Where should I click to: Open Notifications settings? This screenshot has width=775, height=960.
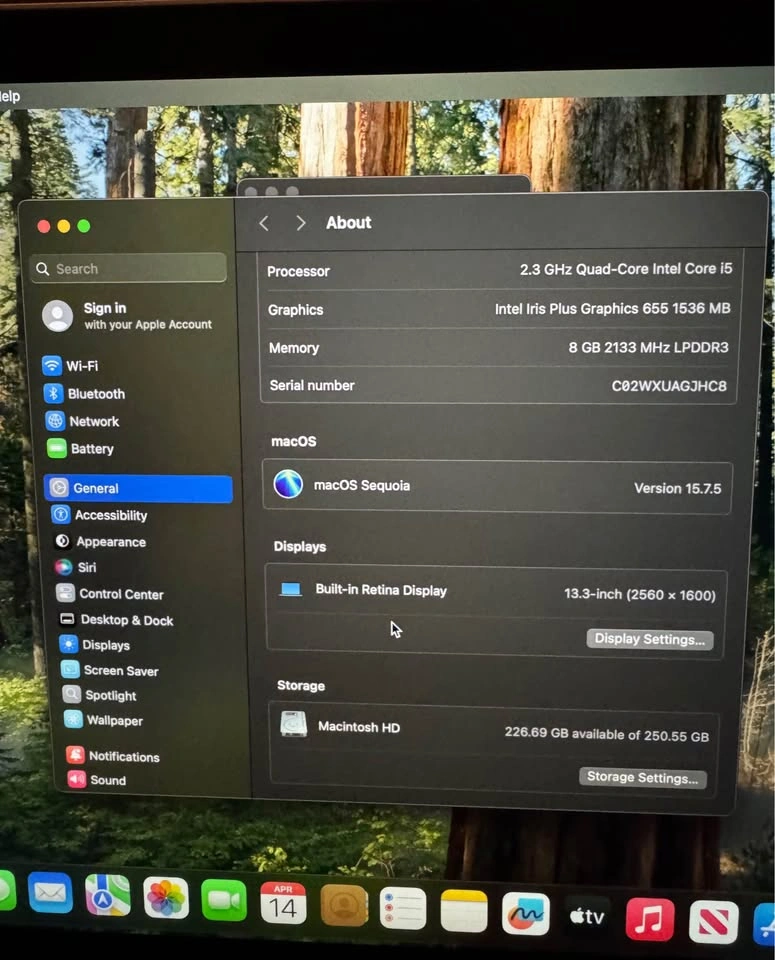pos(113,756)
